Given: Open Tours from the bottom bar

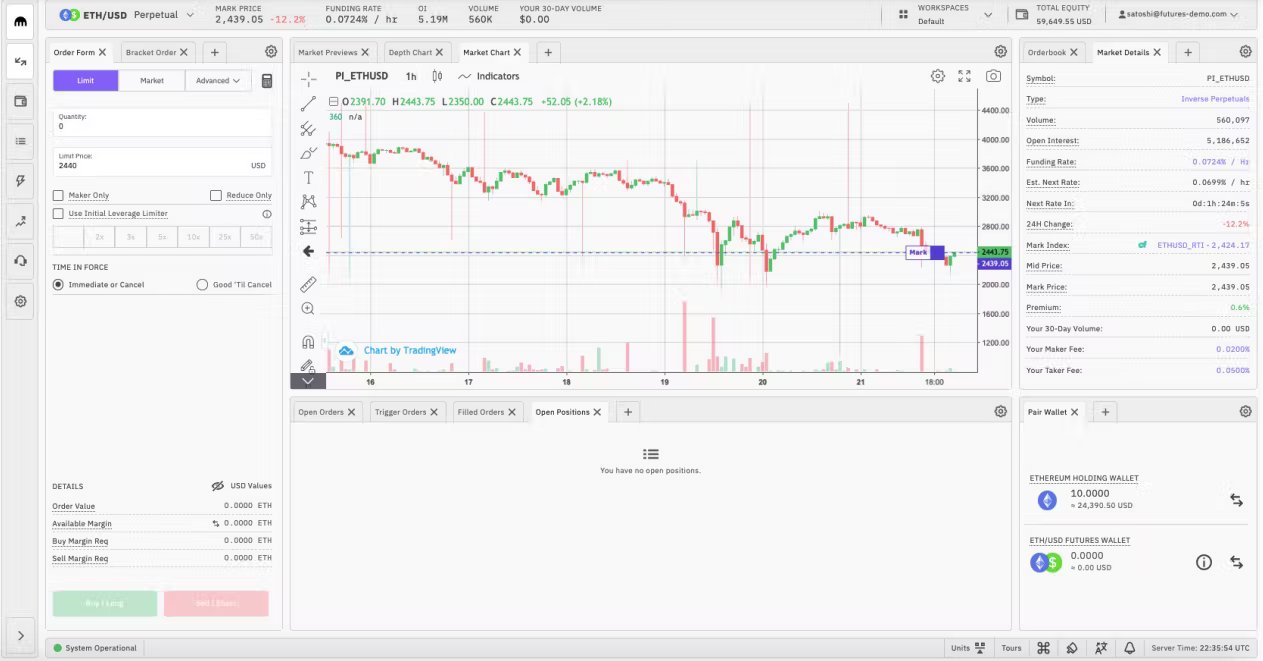Looking at the screenshot, I should click(1011, 648).
